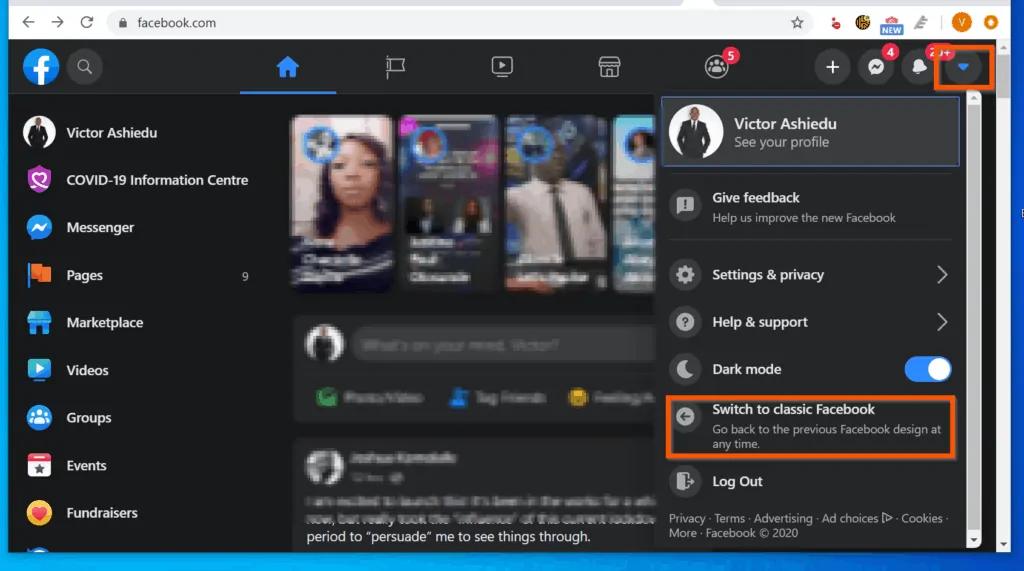This screenshot has width=1024, height=571.
Task: Click the Switch to classic back-arrow icon
Action: [685, 416]
